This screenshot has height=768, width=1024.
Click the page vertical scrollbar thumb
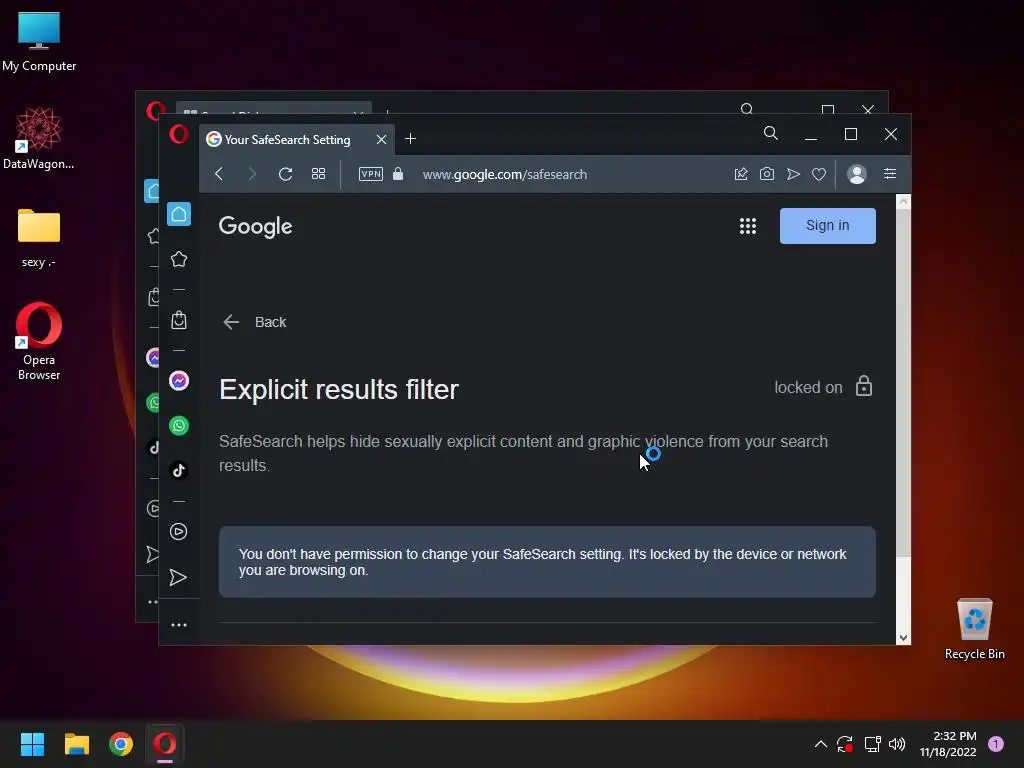903,383
